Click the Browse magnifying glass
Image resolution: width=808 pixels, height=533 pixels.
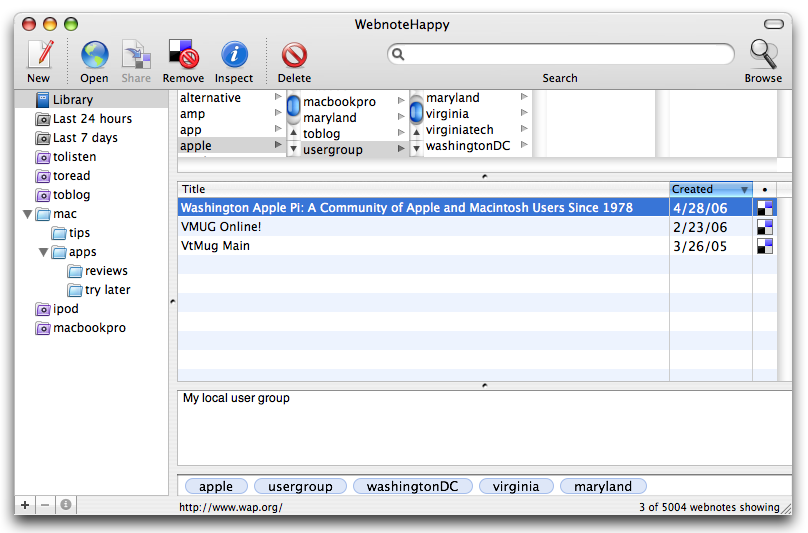[x=763, y=55]
